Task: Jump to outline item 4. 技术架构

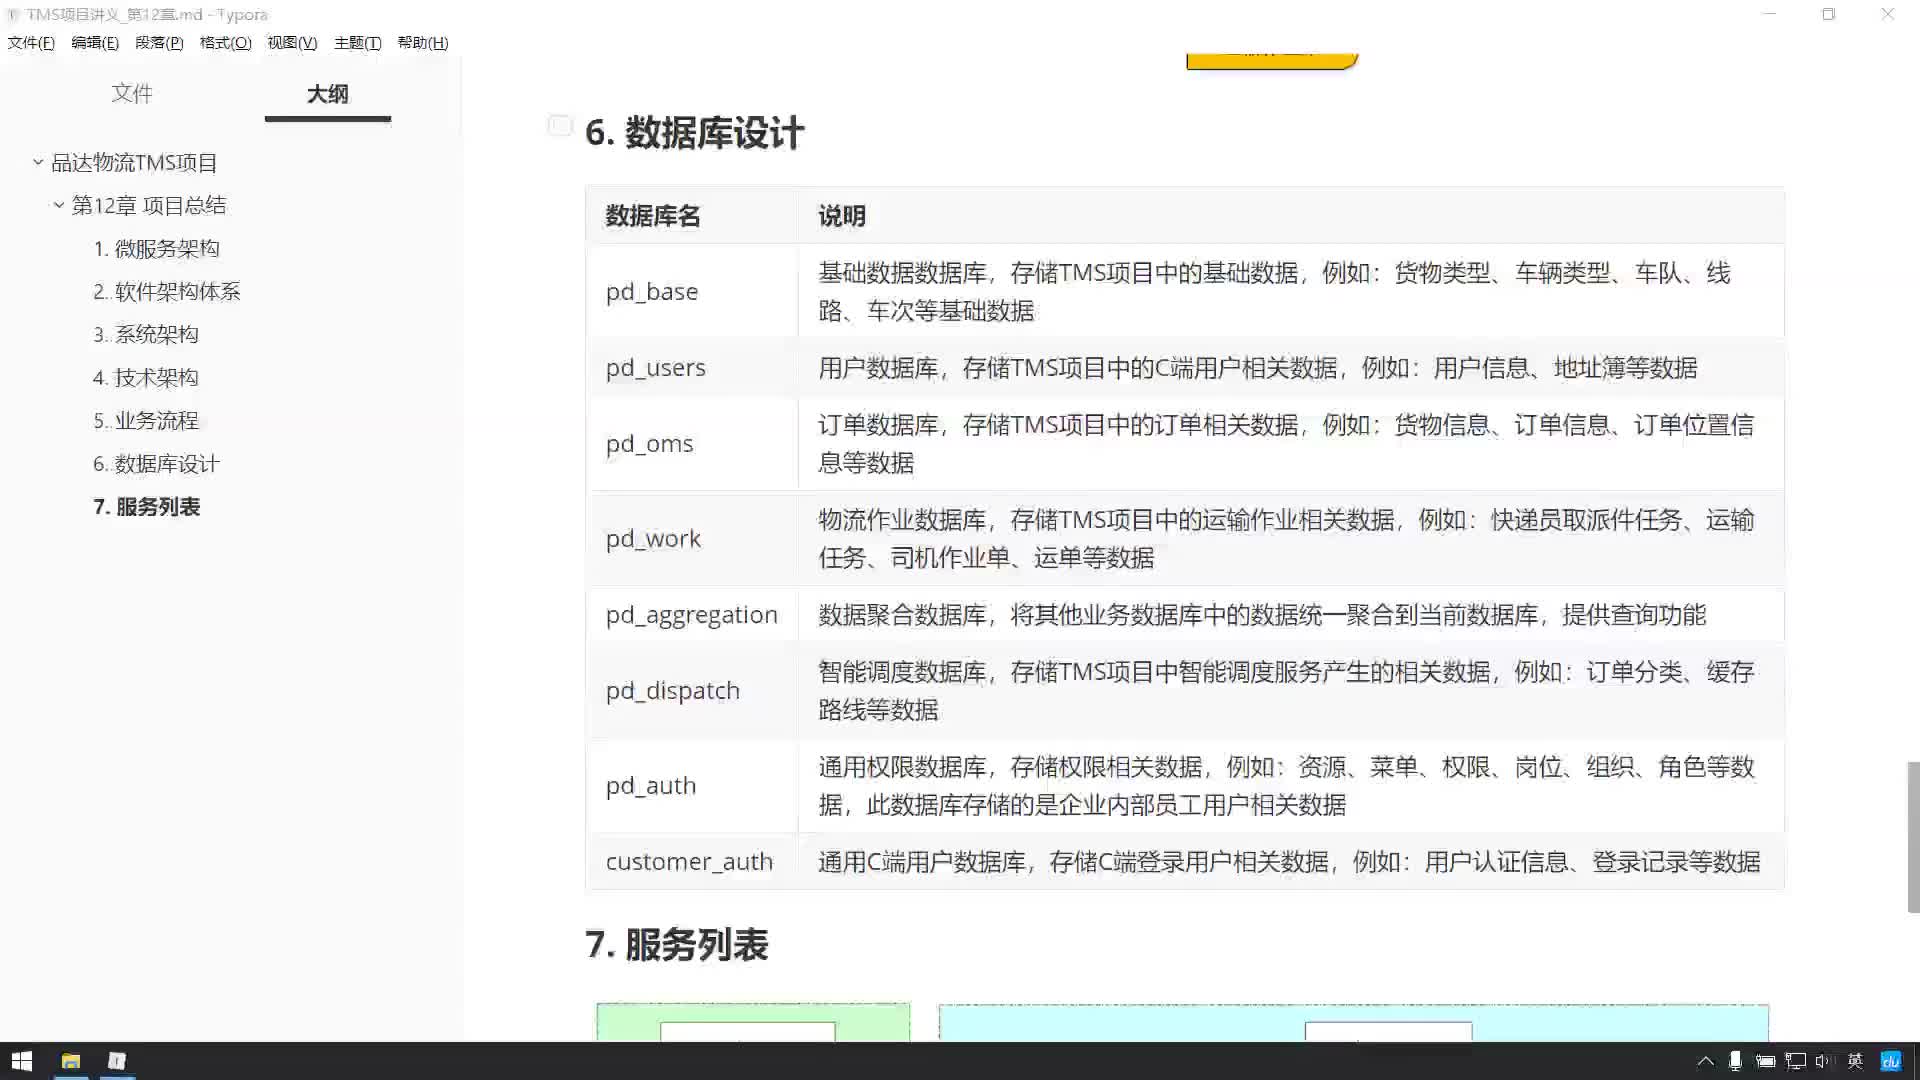Action: pyautogui.click(x=146, y=378)
